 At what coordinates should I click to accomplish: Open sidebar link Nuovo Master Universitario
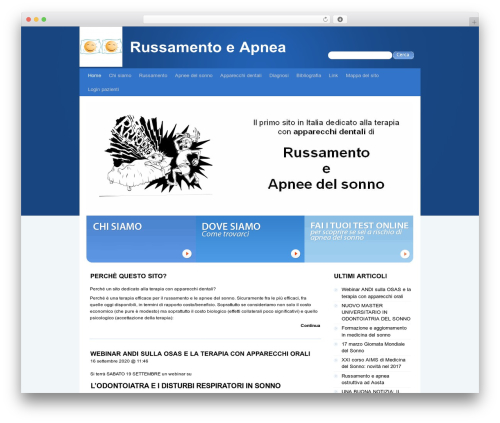pyautogui.click(x=376, y=312)
